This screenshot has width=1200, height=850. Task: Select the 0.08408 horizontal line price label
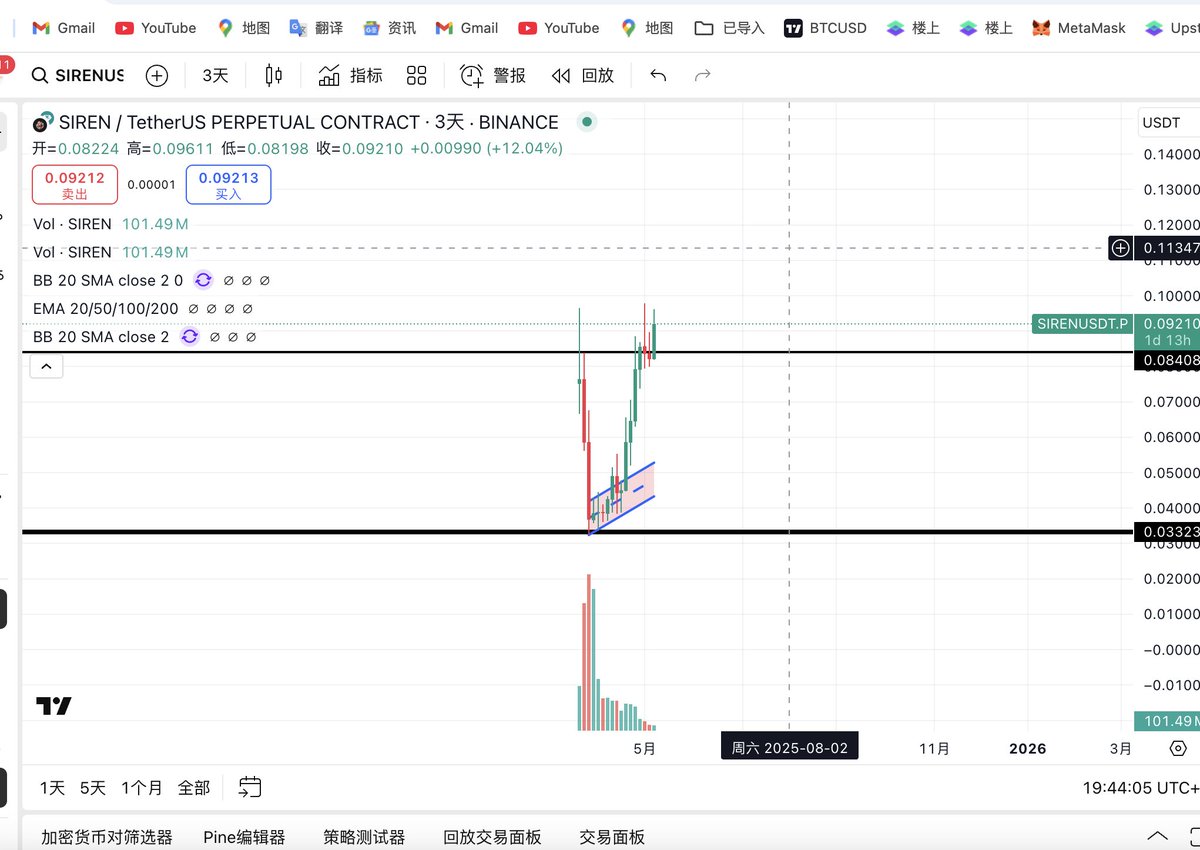coord(1167,360)
